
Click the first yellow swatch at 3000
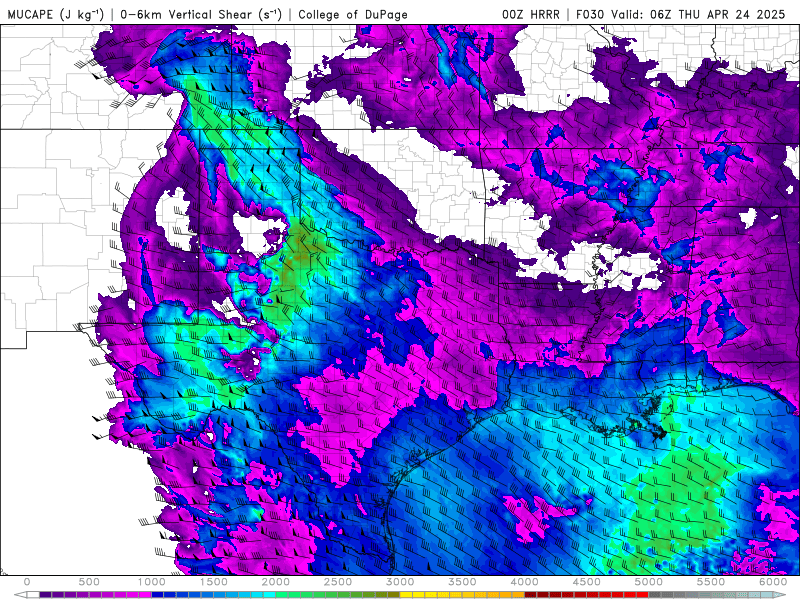tap(406, 595)
